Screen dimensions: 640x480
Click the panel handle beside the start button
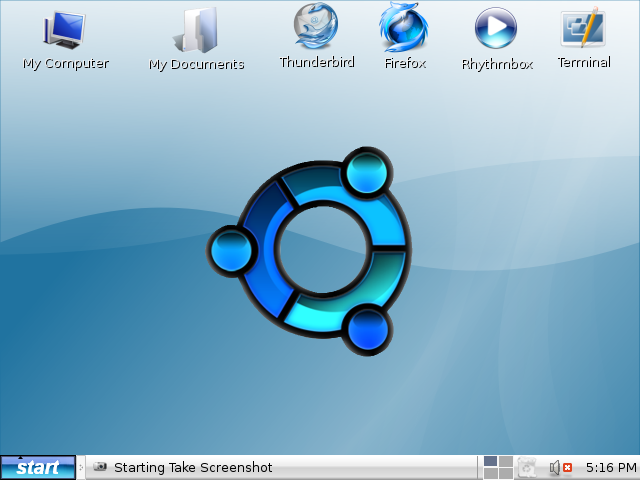(81, 468)
